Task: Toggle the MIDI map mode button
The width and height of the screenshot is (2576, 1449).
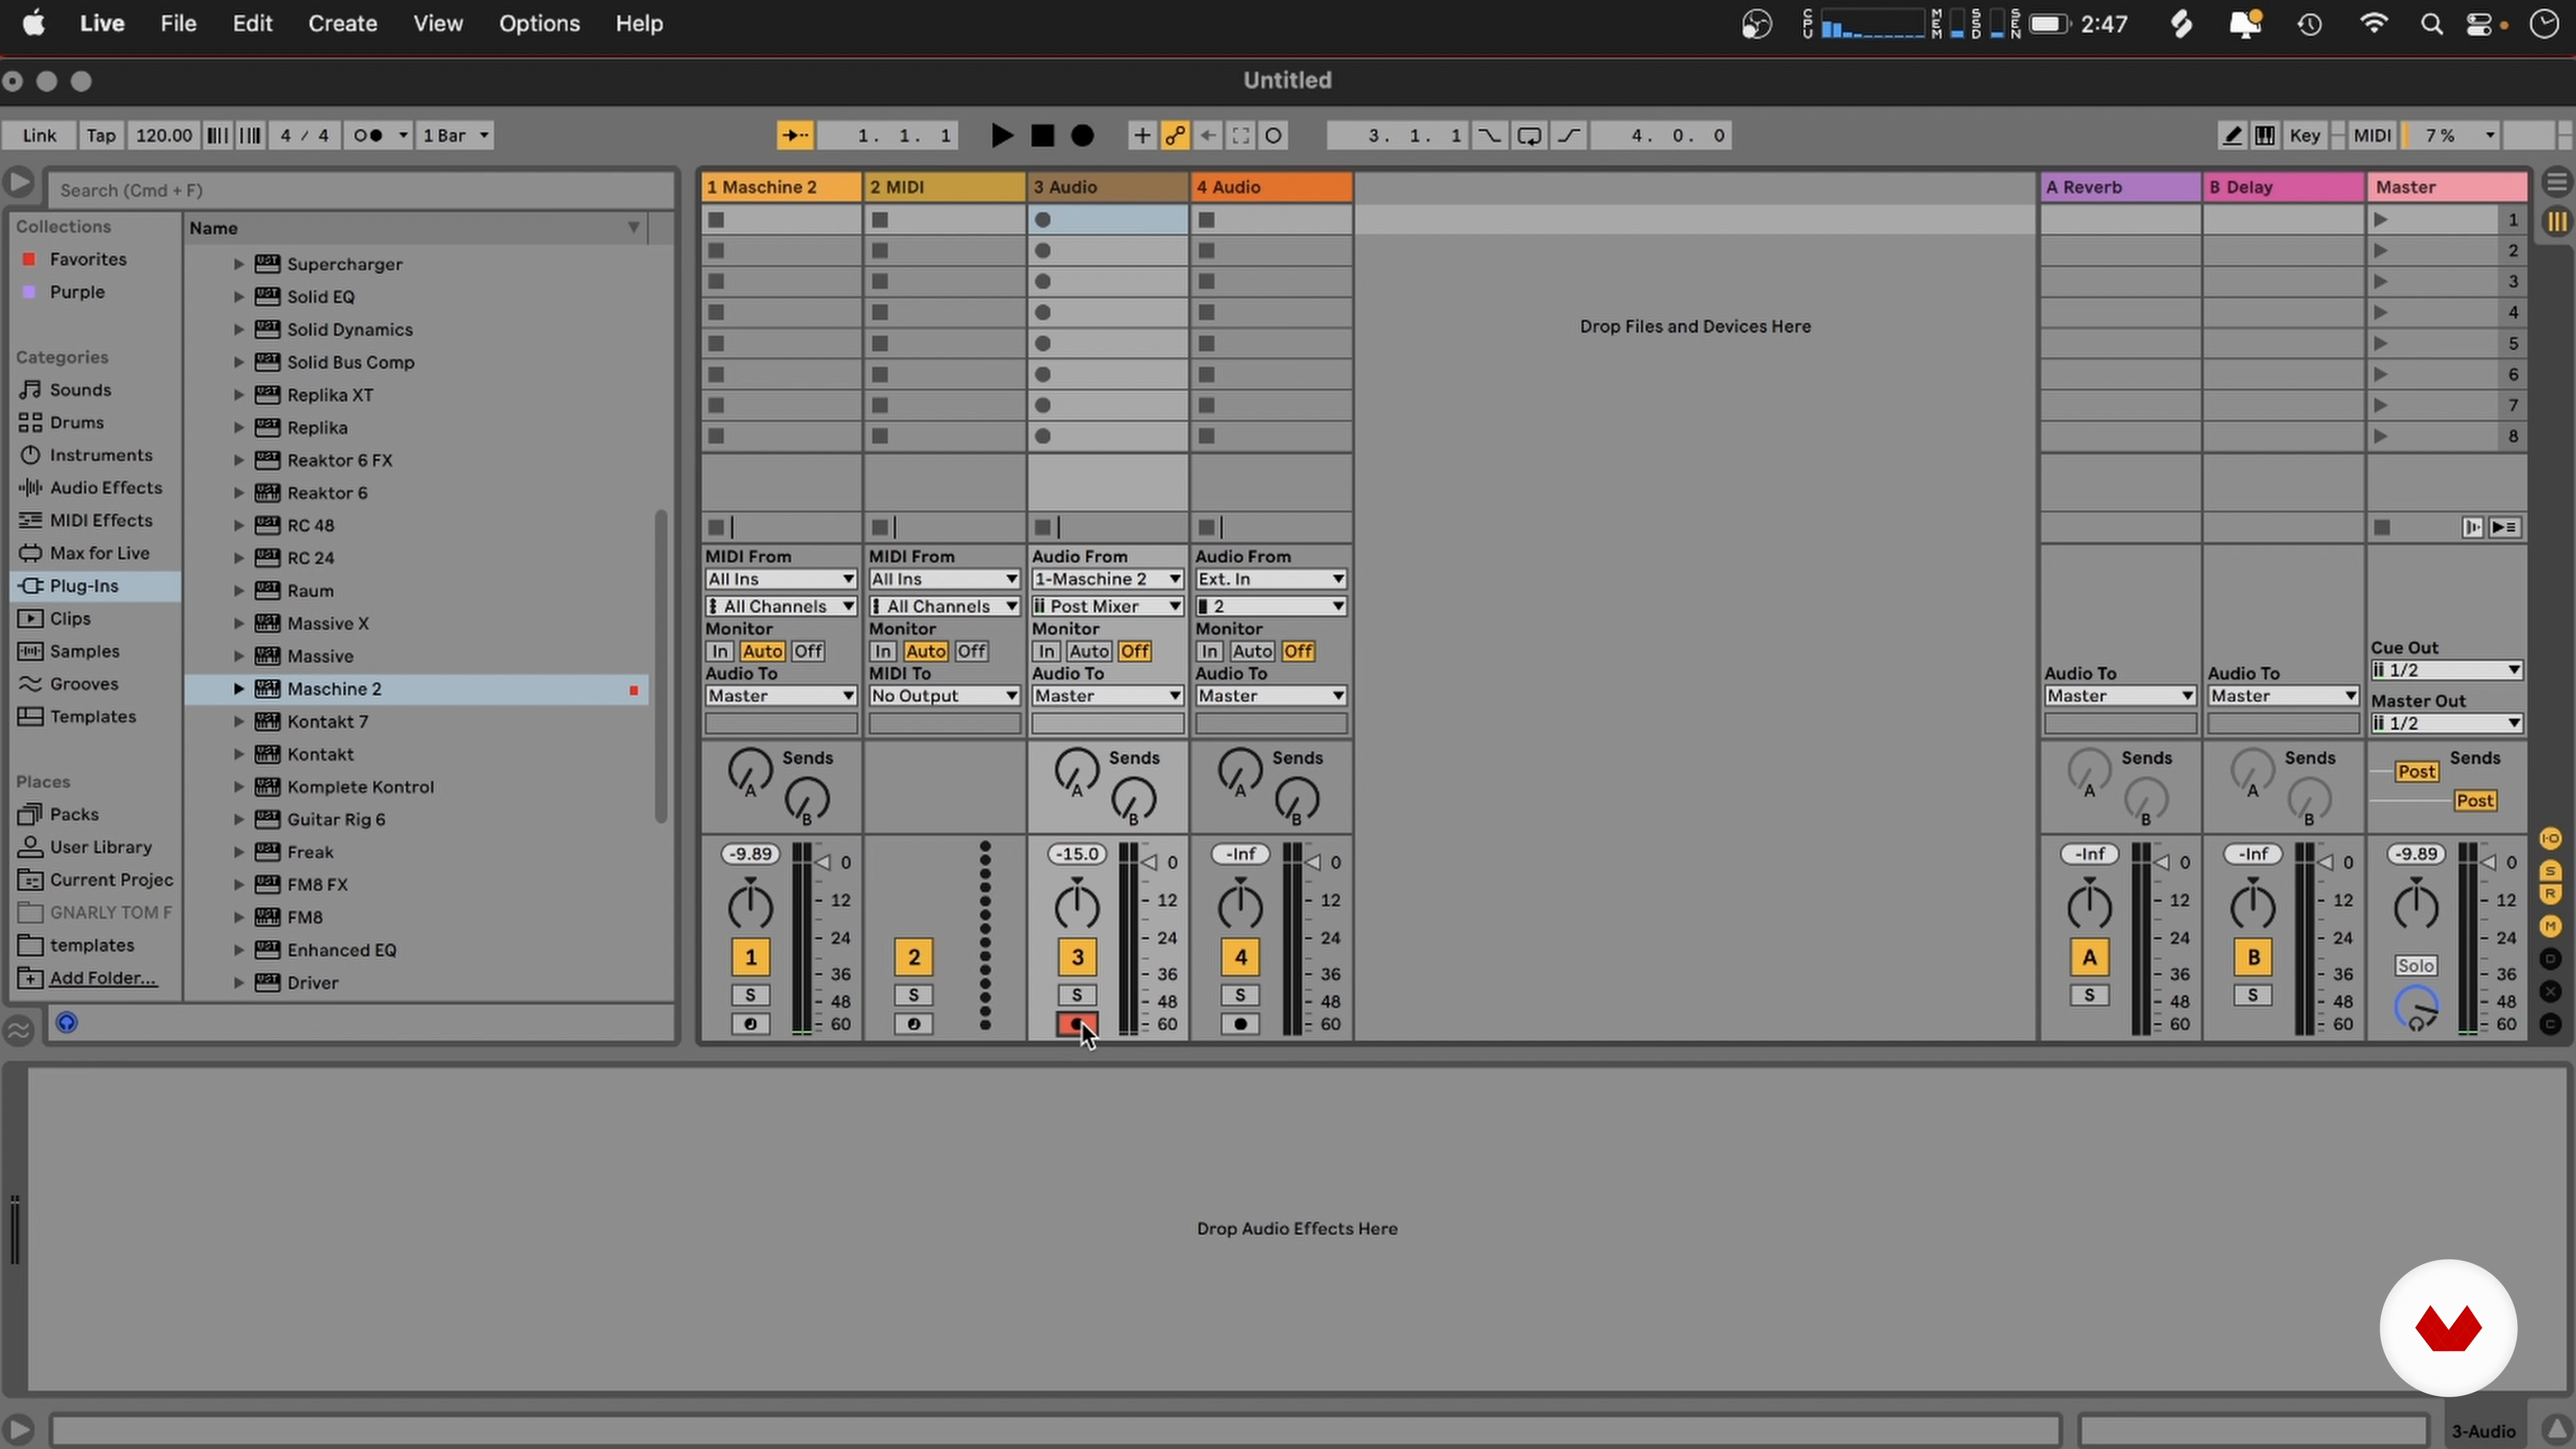Action: (2372, 135)
